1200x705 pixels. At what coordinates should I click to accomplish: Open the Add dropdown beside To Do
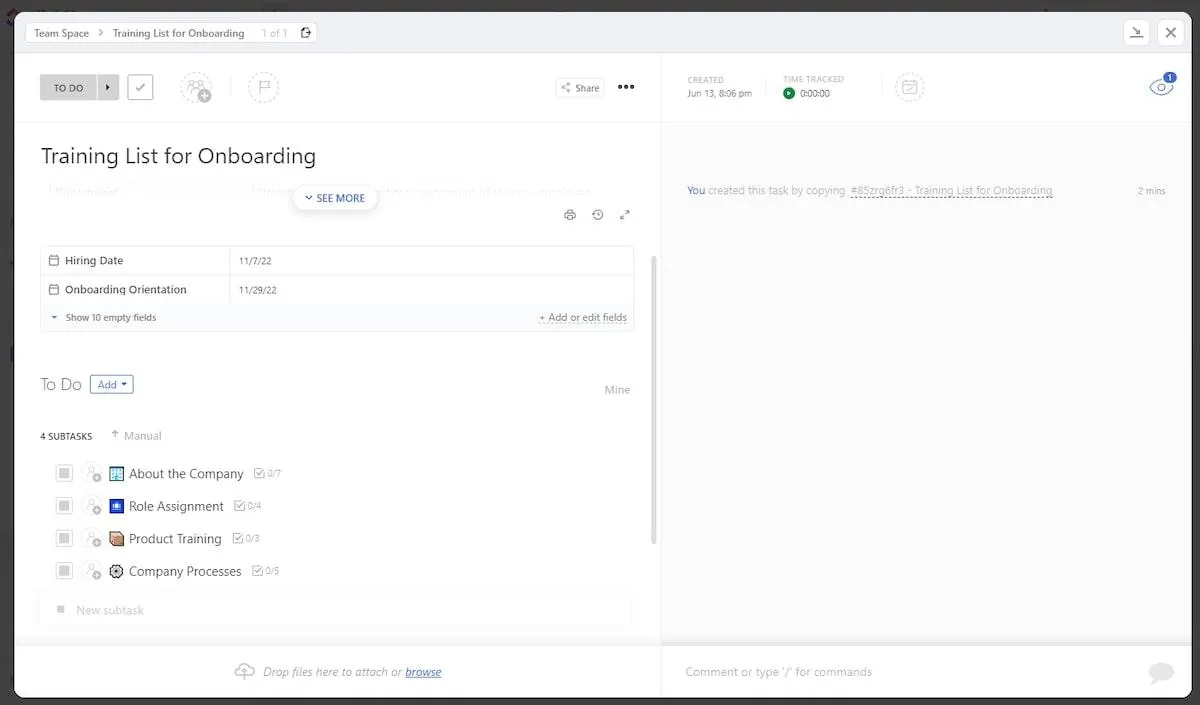112,384
